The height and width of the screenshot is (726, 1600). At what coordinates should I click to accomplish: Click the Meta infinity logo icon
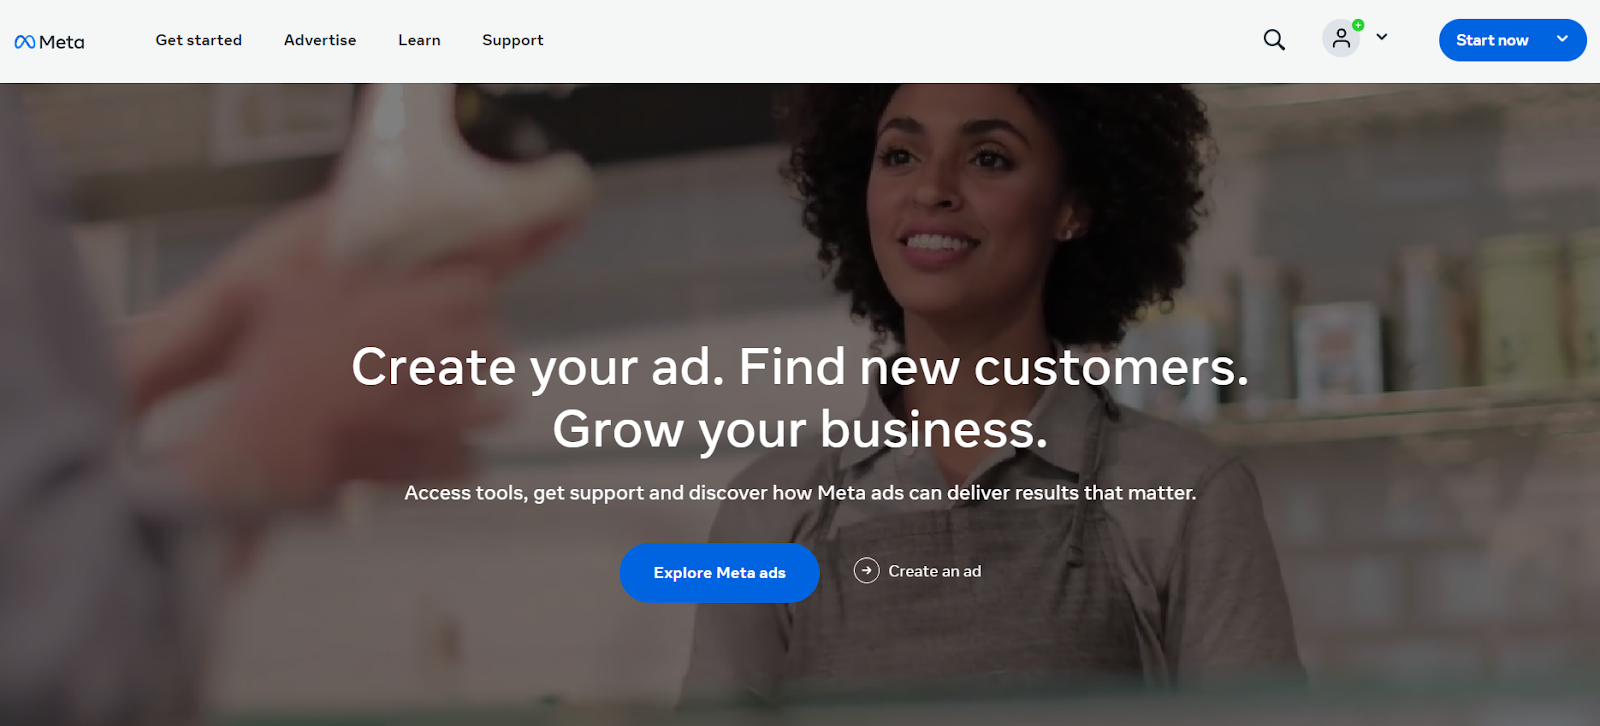[x=25, y=42]
